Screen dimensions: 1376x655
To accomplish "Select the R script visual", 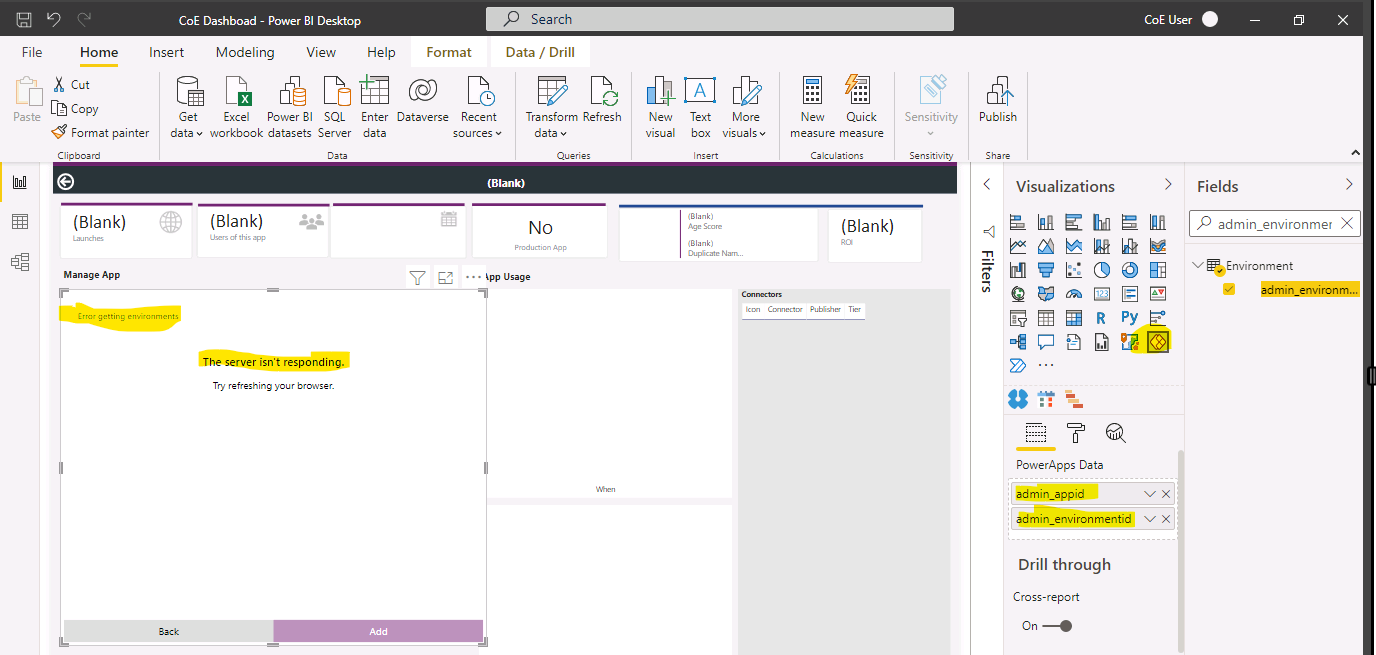I will coord(1101,317).
